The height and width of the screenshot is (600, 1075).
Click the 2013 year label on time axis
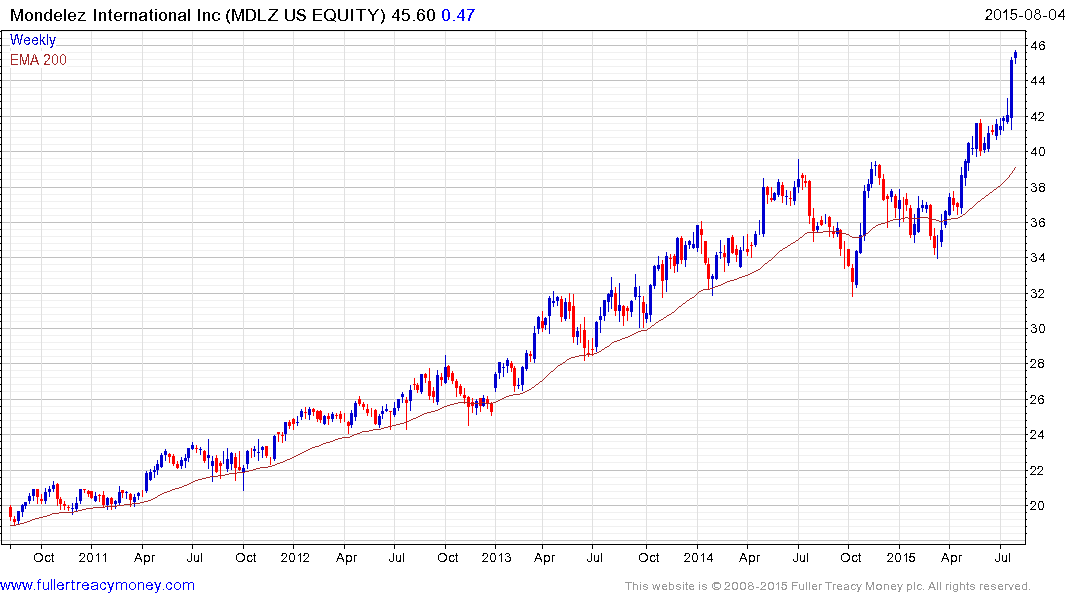[x=496, y=557]
